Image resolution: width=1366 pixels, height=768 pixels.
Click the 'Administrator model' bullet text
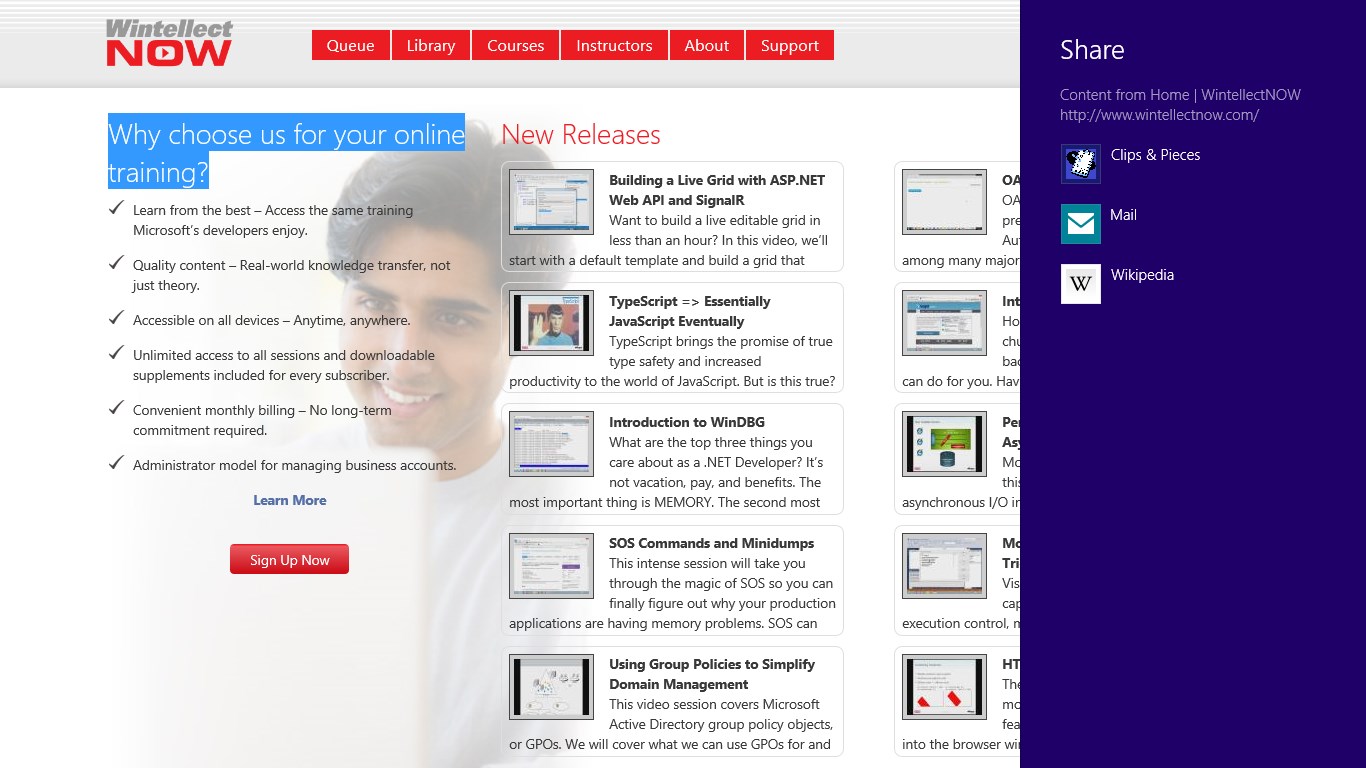(x=295, y=465)
